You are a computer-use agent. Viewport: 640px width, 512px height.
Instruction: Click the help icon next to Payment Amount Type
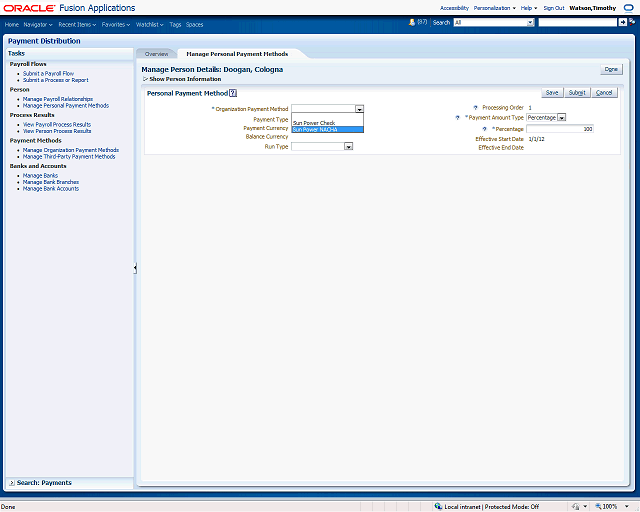click(x=457, y=117)
